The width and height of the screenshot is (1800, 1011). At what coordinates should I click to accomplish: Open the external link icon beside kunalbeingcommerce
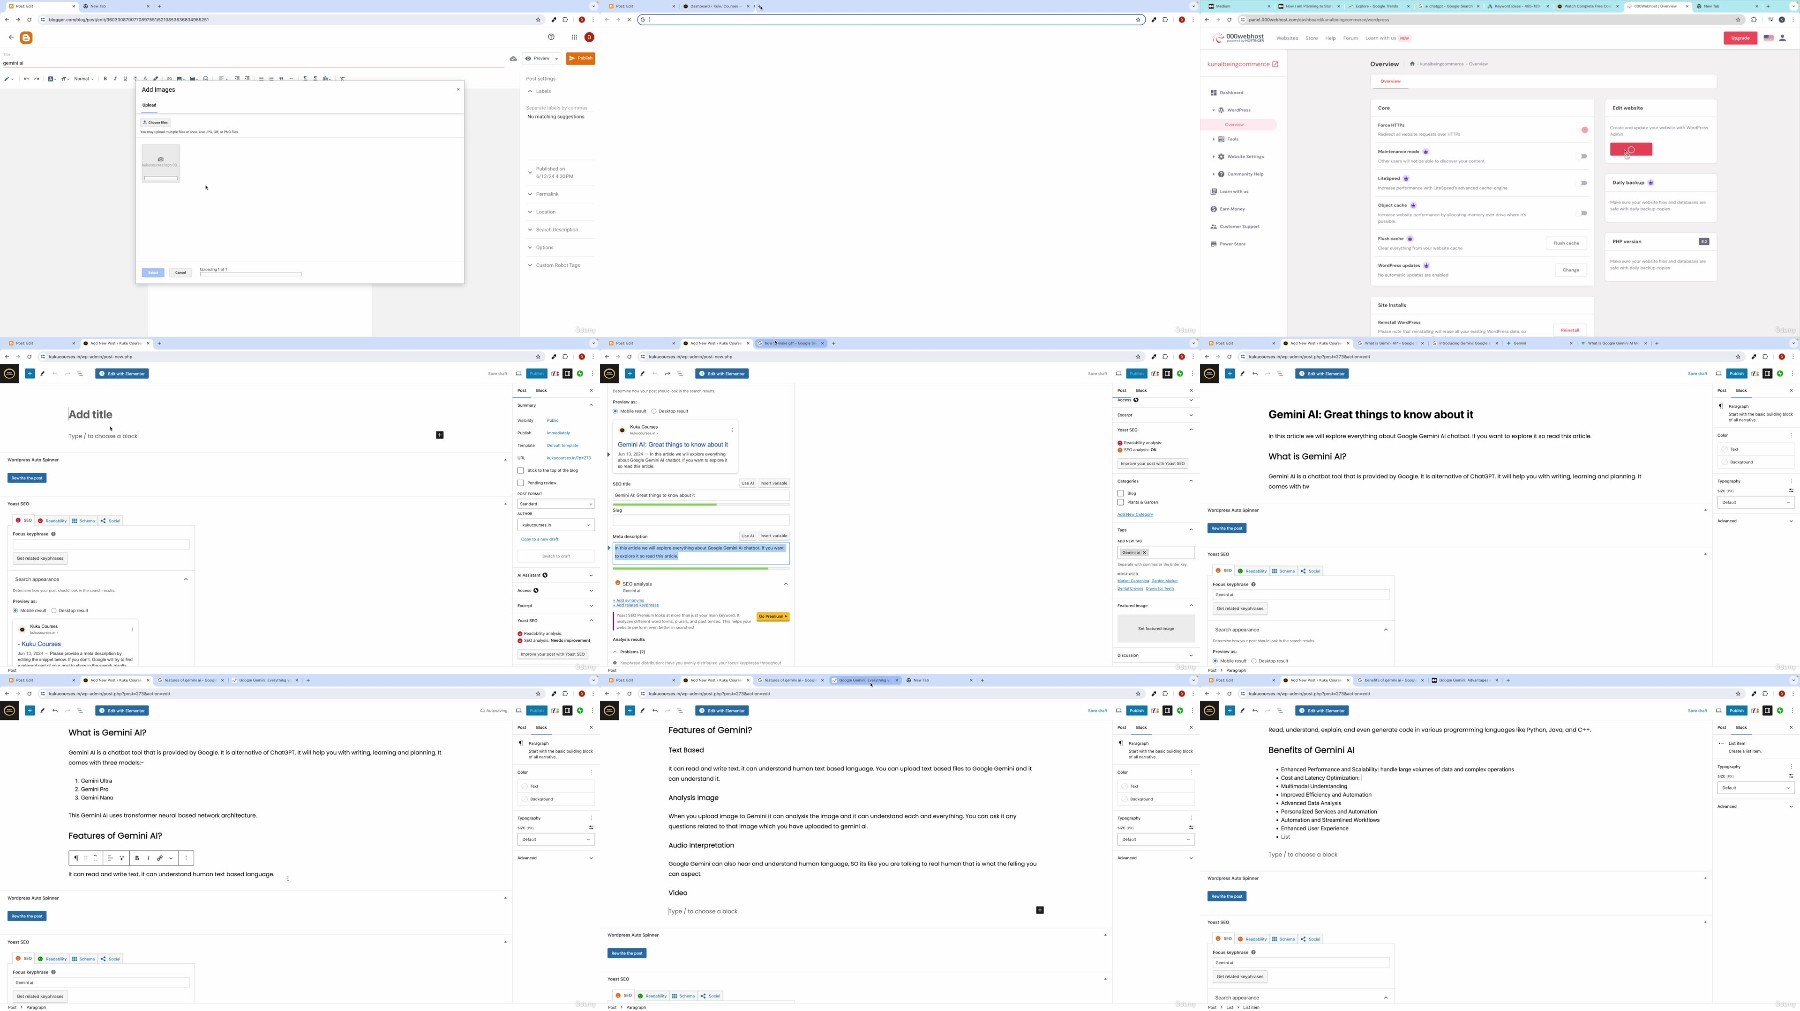point(1275,64)
